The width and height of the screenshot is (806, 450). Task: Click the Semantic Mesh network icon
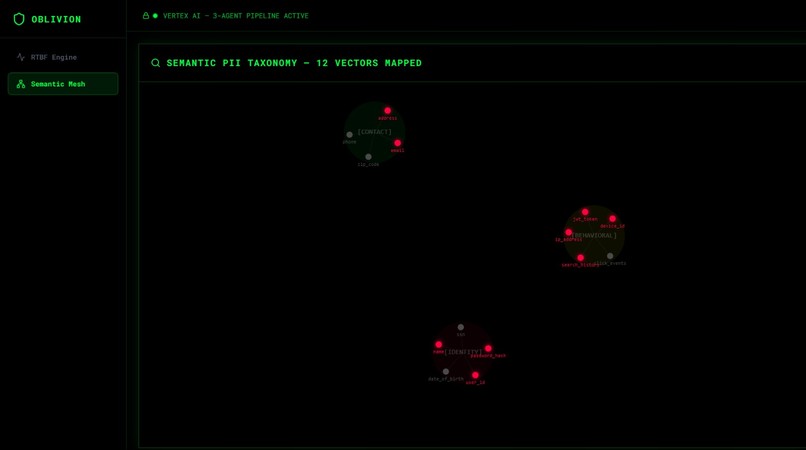(21, 84)
